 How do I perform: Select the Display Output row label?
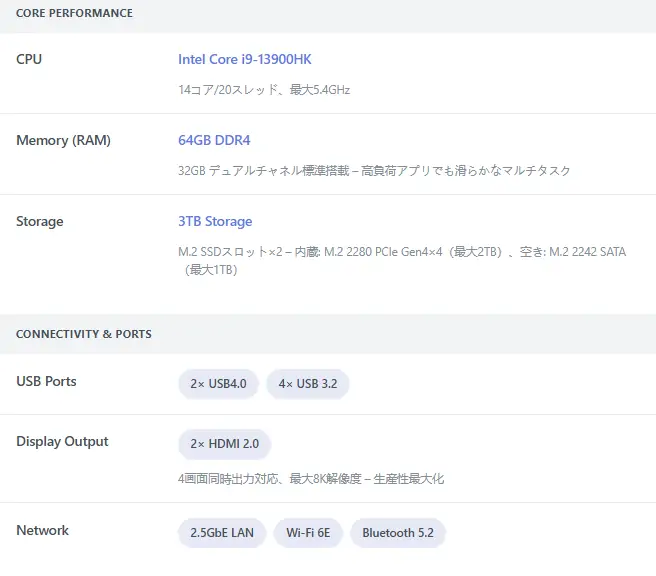pyautogui.click(x=62, y=441)
